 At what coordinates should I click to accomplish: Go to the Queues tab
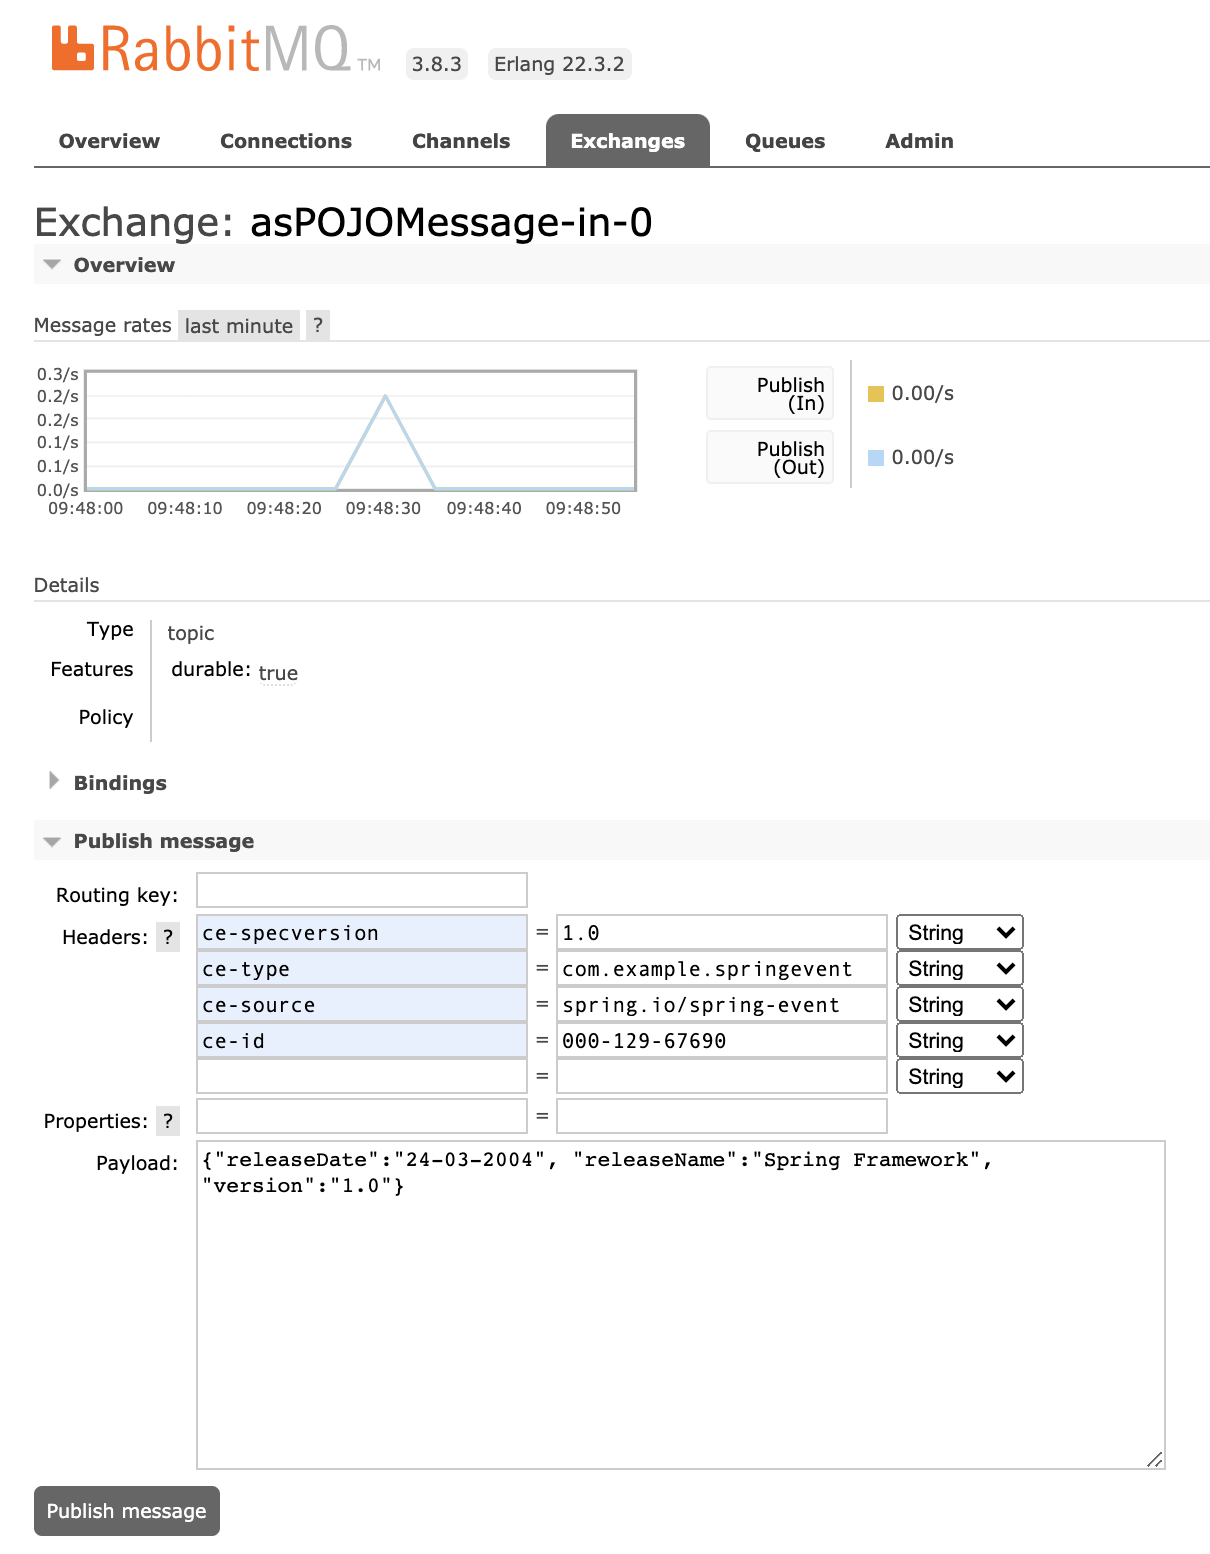click(x=785, y=141)
